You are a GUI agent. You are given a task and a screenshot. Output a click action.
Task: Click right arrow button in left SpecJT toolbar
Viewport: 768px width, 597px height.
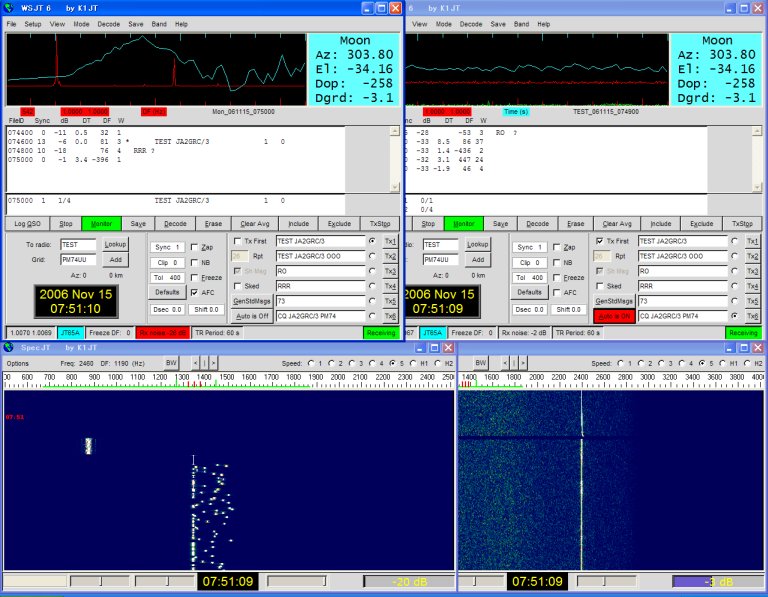213,363
